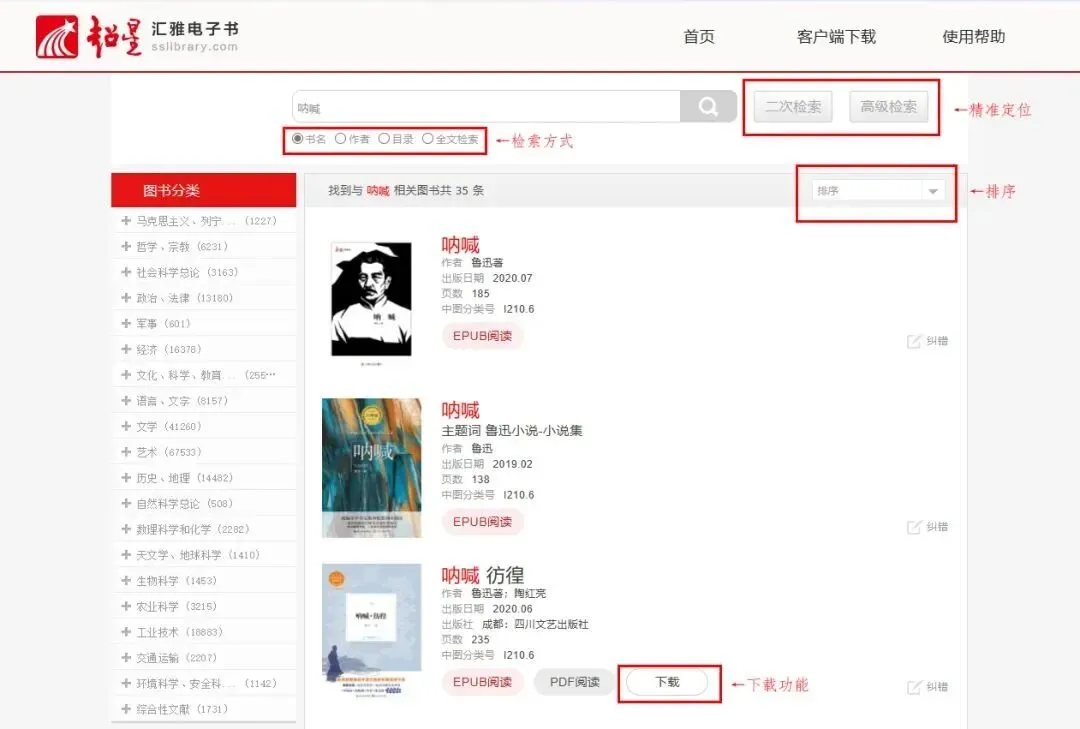Click the search input field containing 呐喊
Screen dimensions: 1080x729
(x=486, y=107)
